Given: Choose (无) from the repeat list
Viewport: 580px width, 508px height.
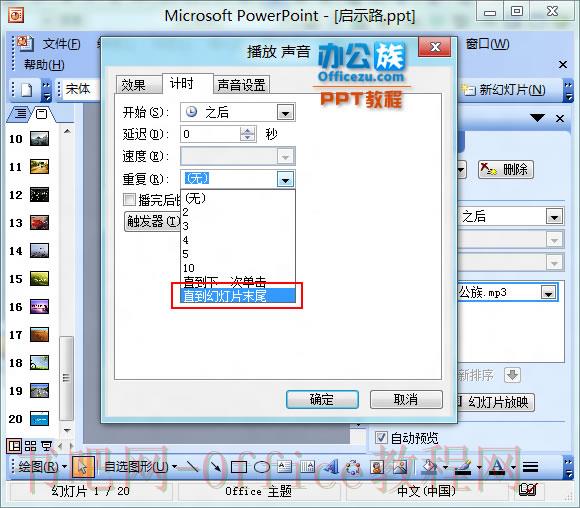Looking at the screenshot, I should click(x=238, y=198).
